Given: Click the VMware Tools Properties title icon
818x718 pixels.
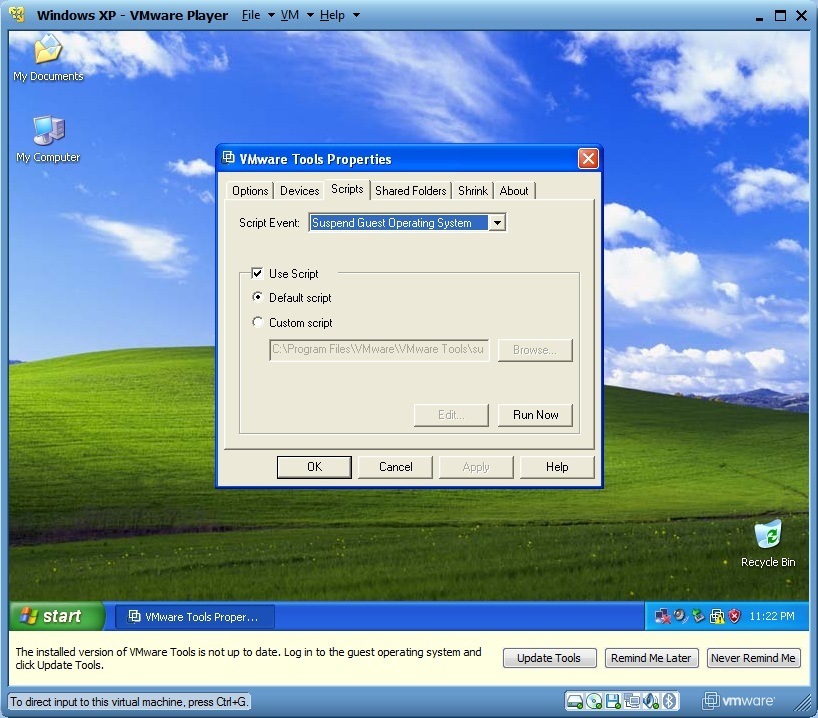Looking at the screenshot, I should click(x=228, y=158).
